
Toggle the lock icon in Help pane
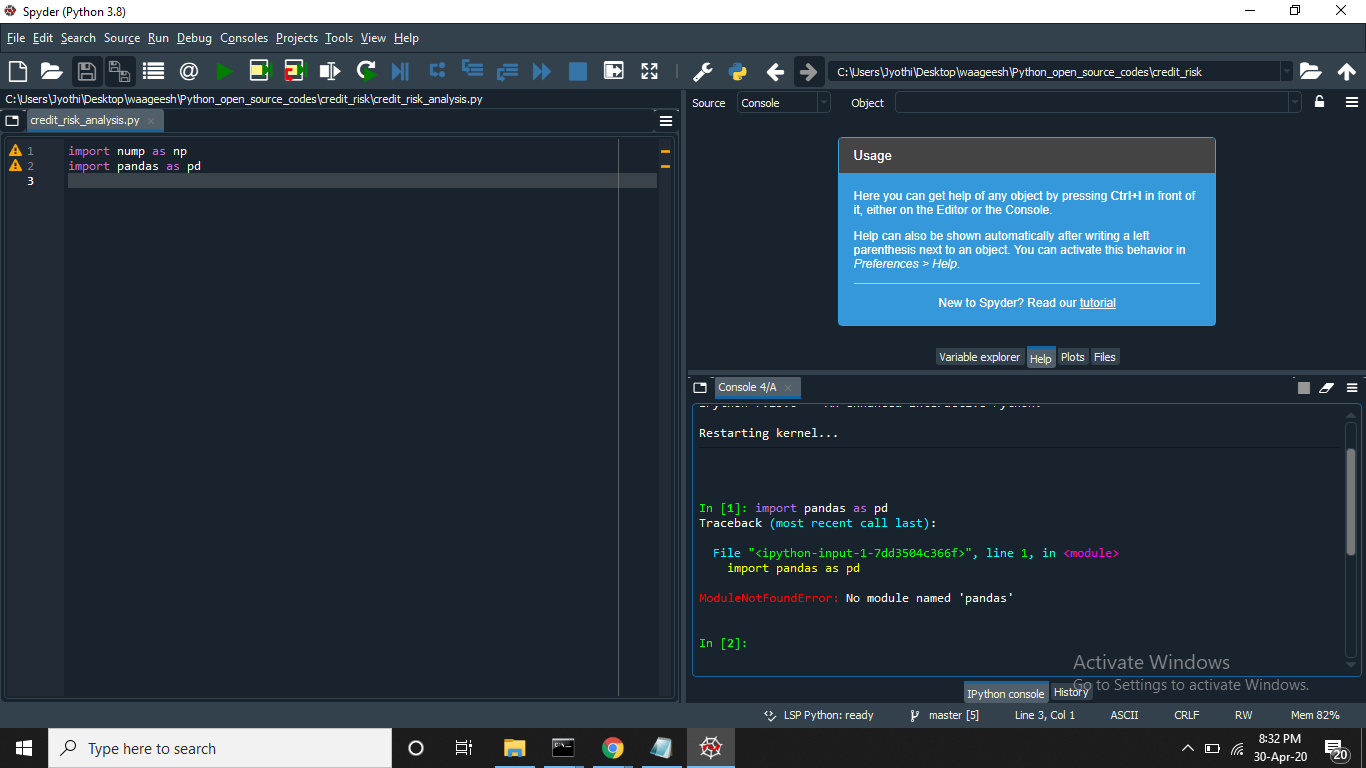tap(1318, 101)
